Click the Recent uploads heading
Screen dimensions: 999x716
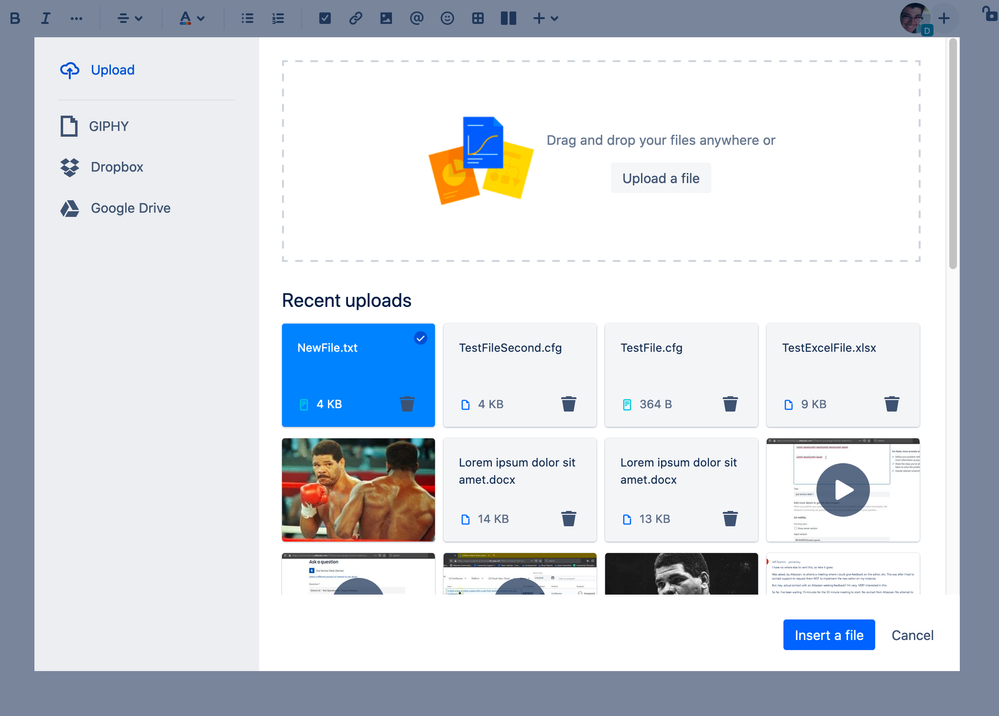click(347, 301)
